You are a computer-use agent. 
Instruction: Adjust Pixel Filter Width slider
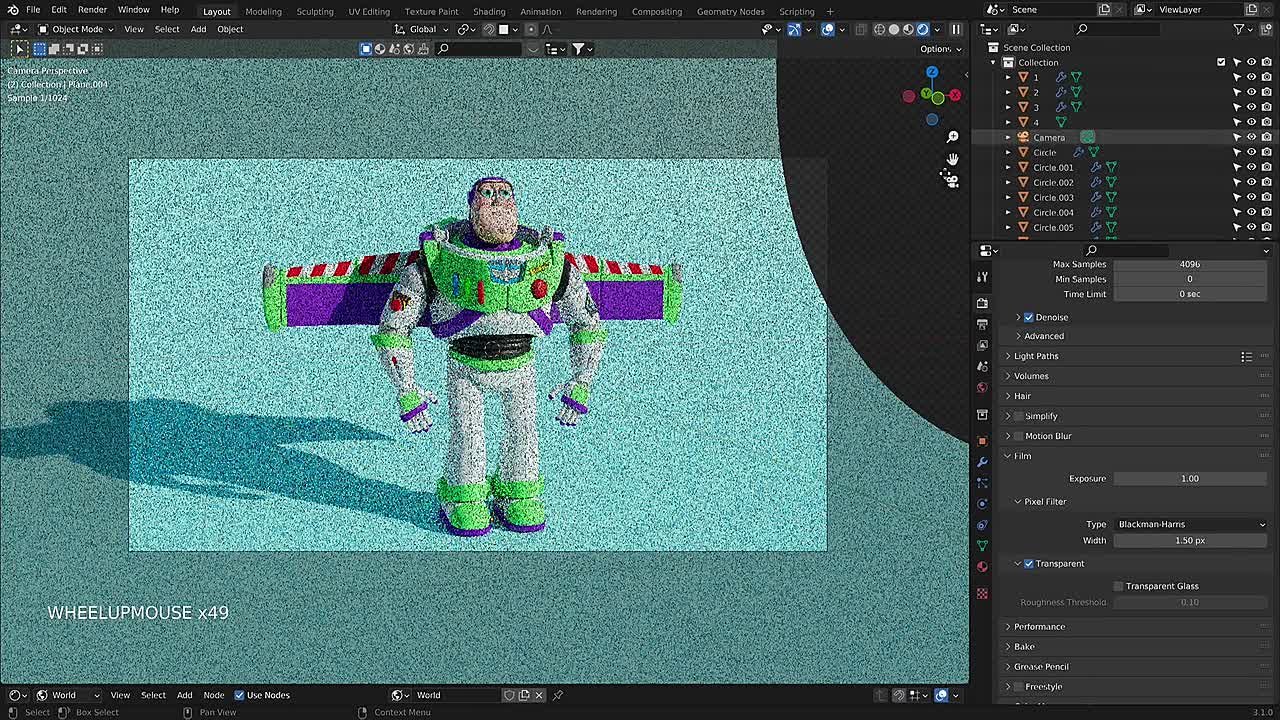point(1191,540)
